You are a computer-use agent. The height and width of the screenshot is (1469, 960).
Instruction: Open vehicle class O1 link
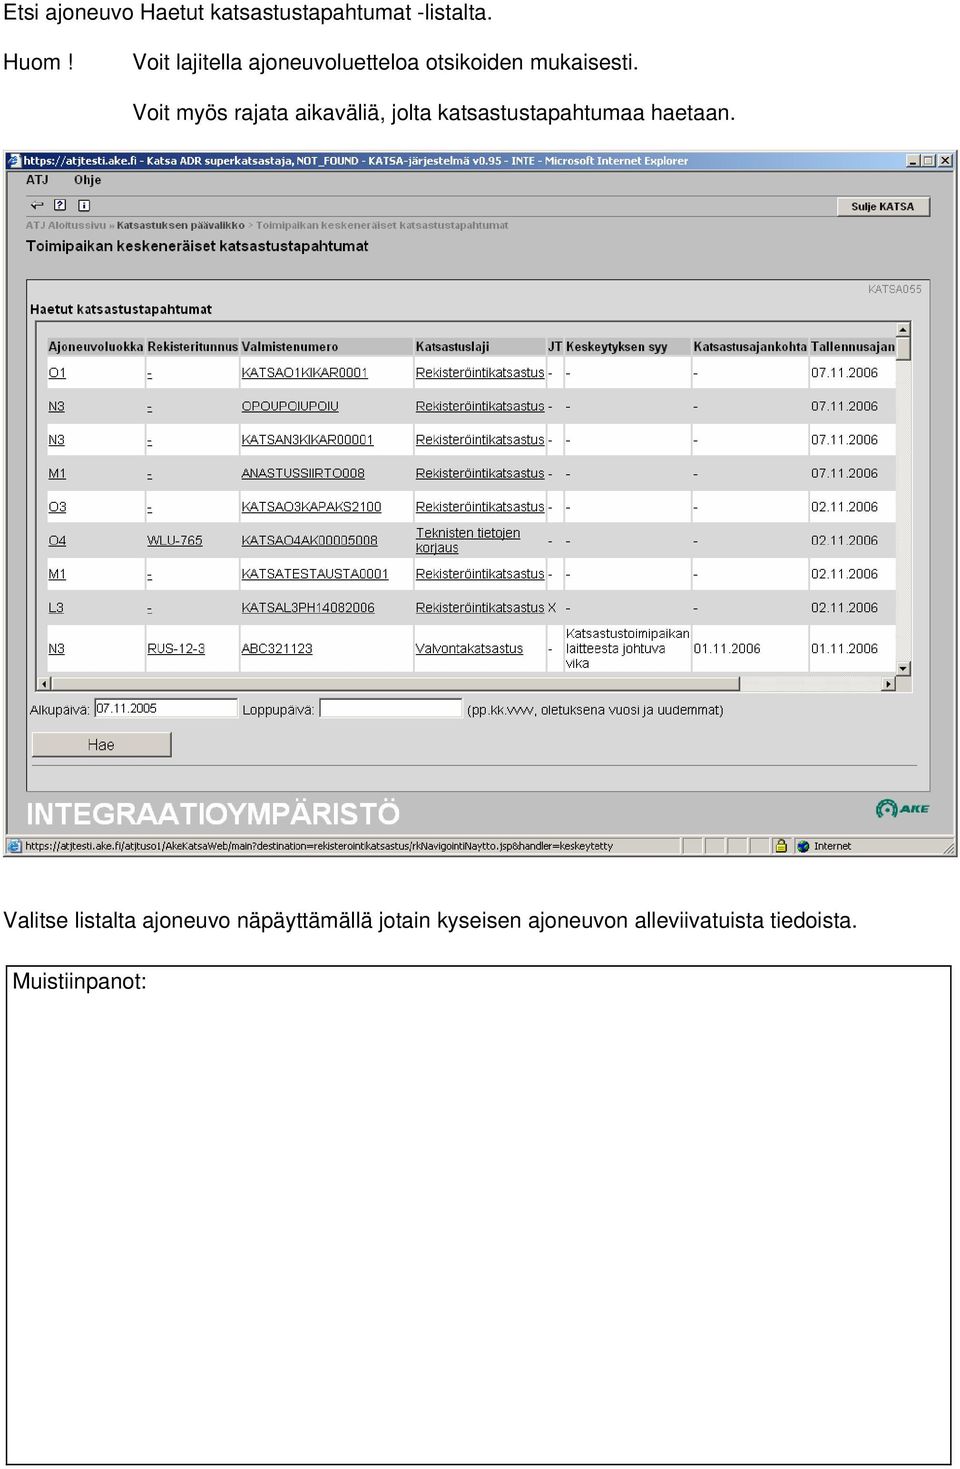[x=57, y=373]
